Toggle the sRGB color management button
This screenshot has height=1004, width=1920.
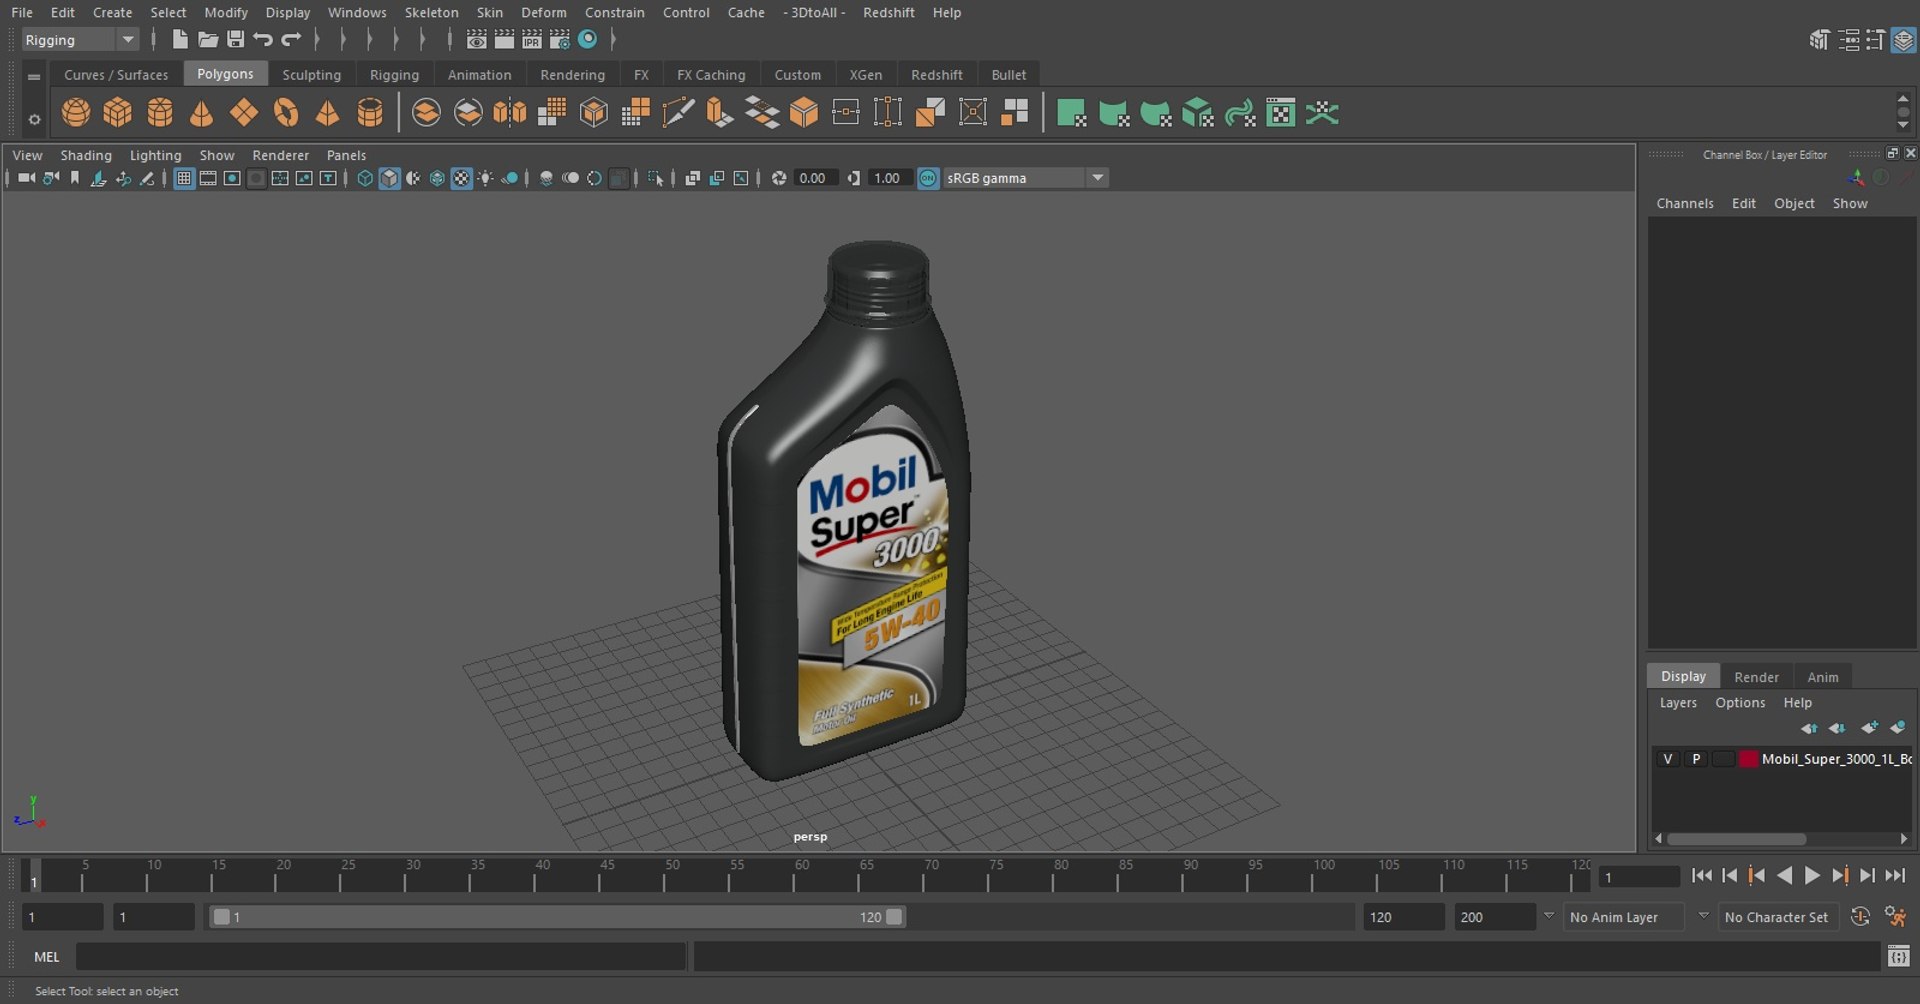pyautogui.click(x=928, y=178)
